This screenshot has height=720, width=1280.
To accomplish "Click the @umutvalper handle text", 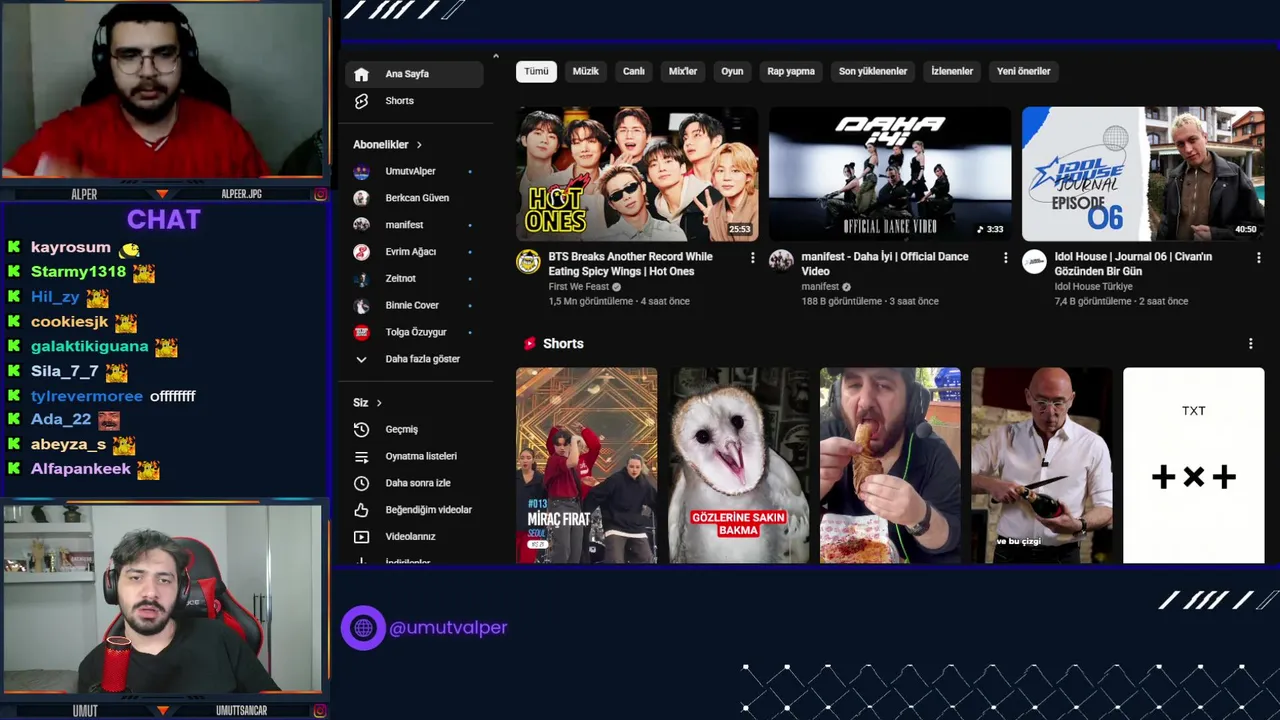I will click(x=448, y=628).
